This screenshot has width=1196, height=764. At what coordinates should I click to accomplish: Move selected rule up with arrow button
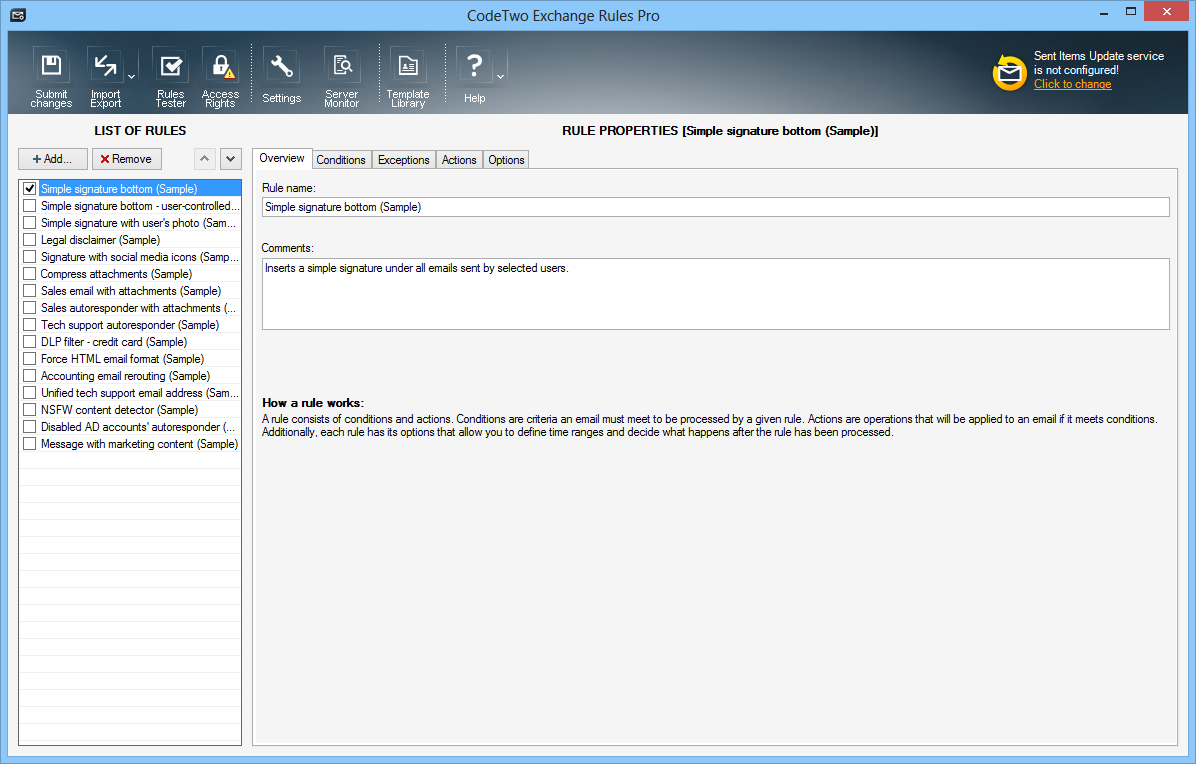pyautogui.click(x=204, y=159)
